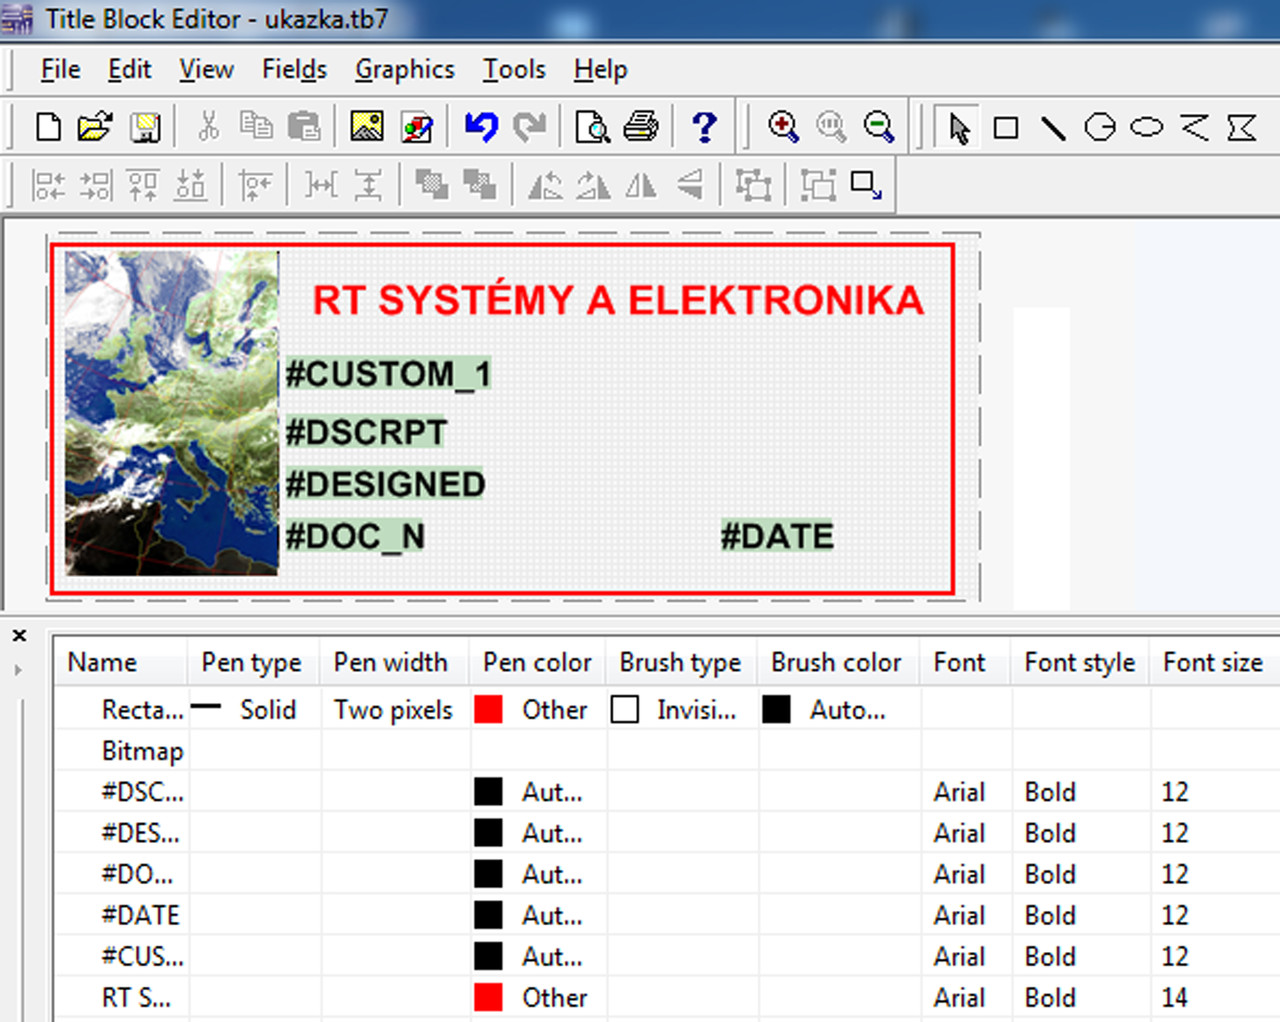
Task: Click the Align left icon
Action: click(x=48, y=185)
